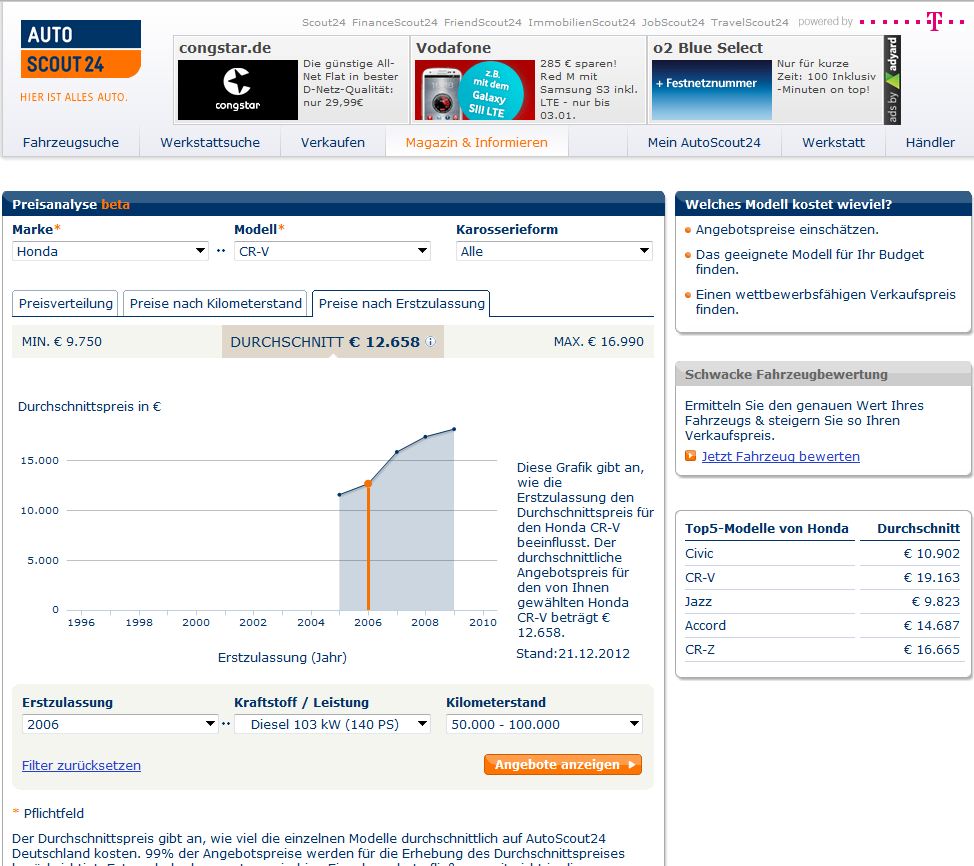This screenshot has width=974, height=866.
Task: Click the Telekom T logo
Action: pos(934,21)
